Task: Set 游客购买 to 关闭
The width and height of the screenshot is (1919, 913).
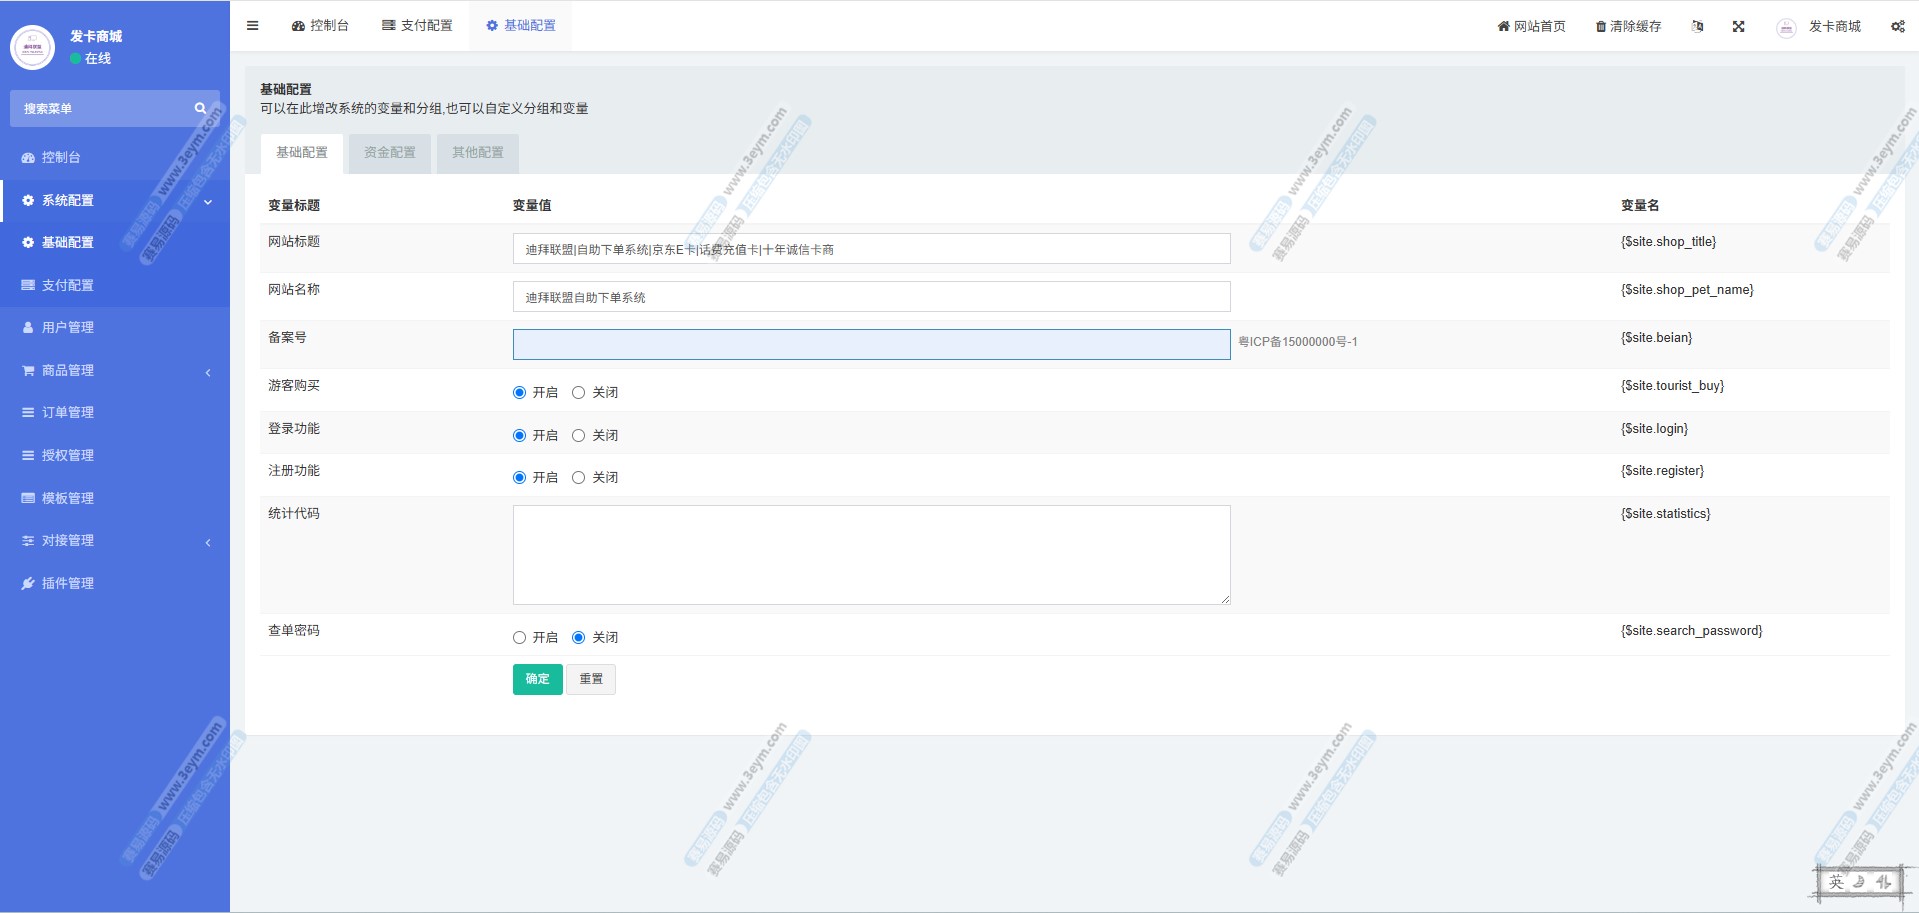Action: pyautogui.click(x=578, y=393)
